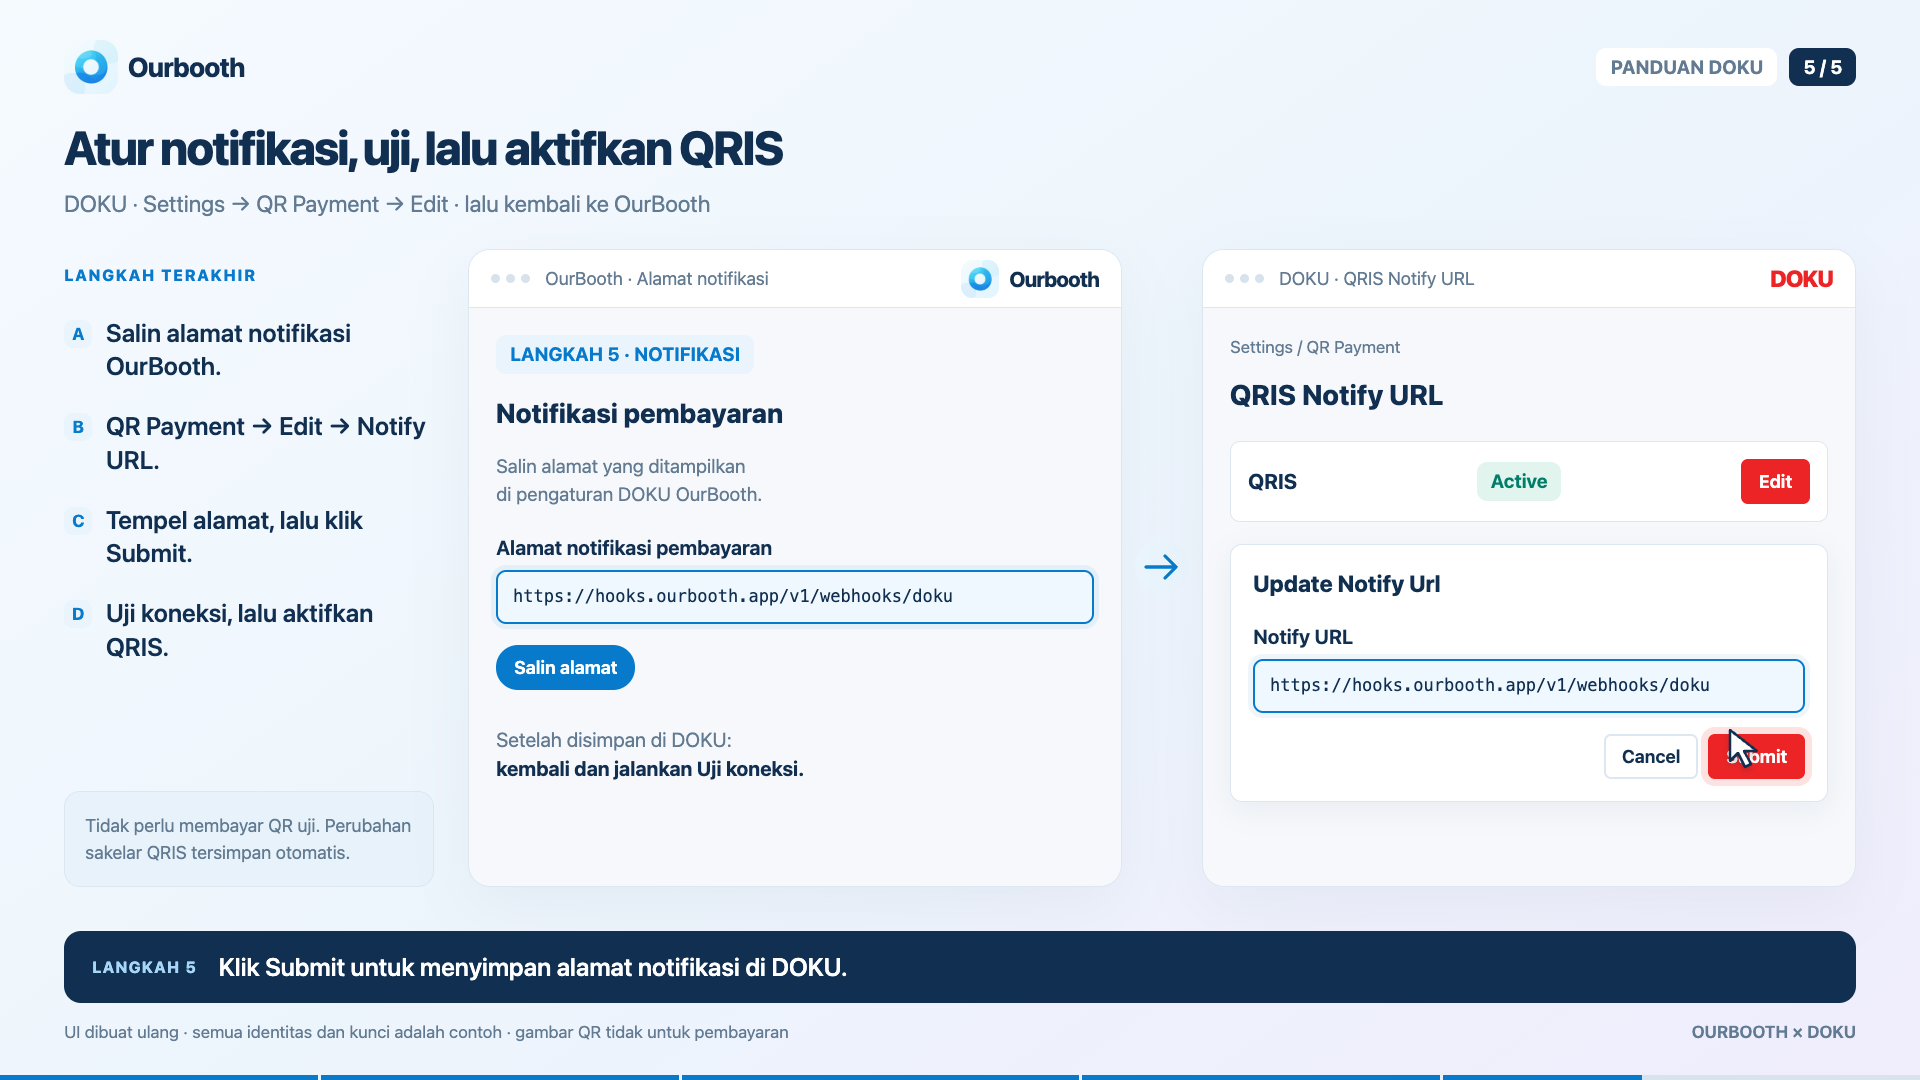Click the LANGKAH TERAKHIR label
This screenshot has height=1080, width=1920.
point(160,276)
